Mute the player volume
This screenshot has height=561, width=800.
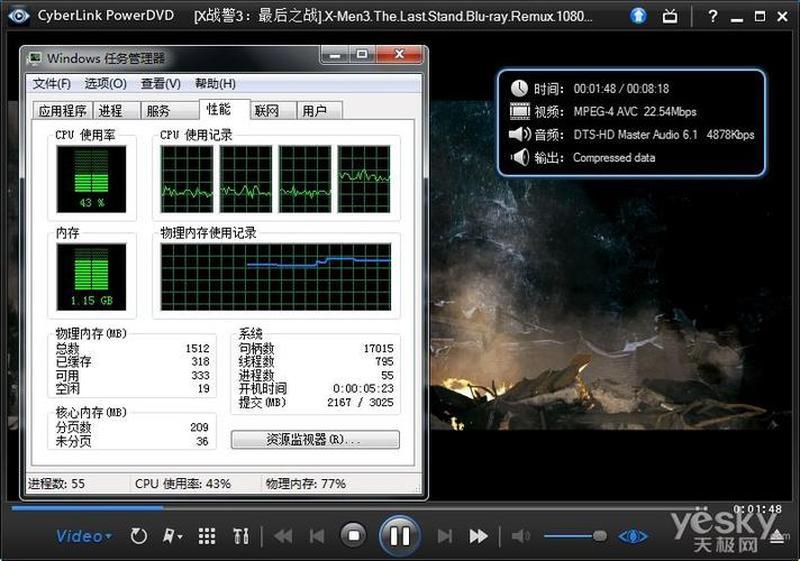pyautogui.click(x=520, y=536)
